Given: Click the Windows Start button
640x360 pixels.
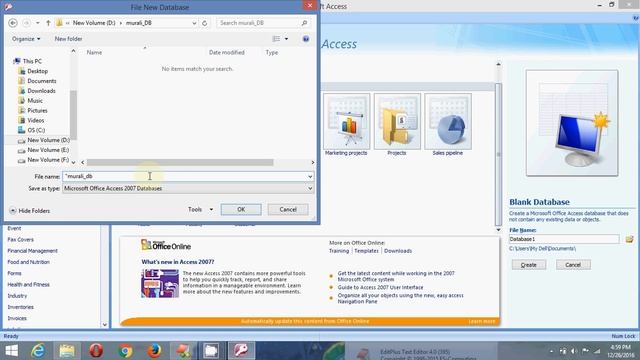Looking at the screenshot, I should pyautogui.click(x=11, y=351).
